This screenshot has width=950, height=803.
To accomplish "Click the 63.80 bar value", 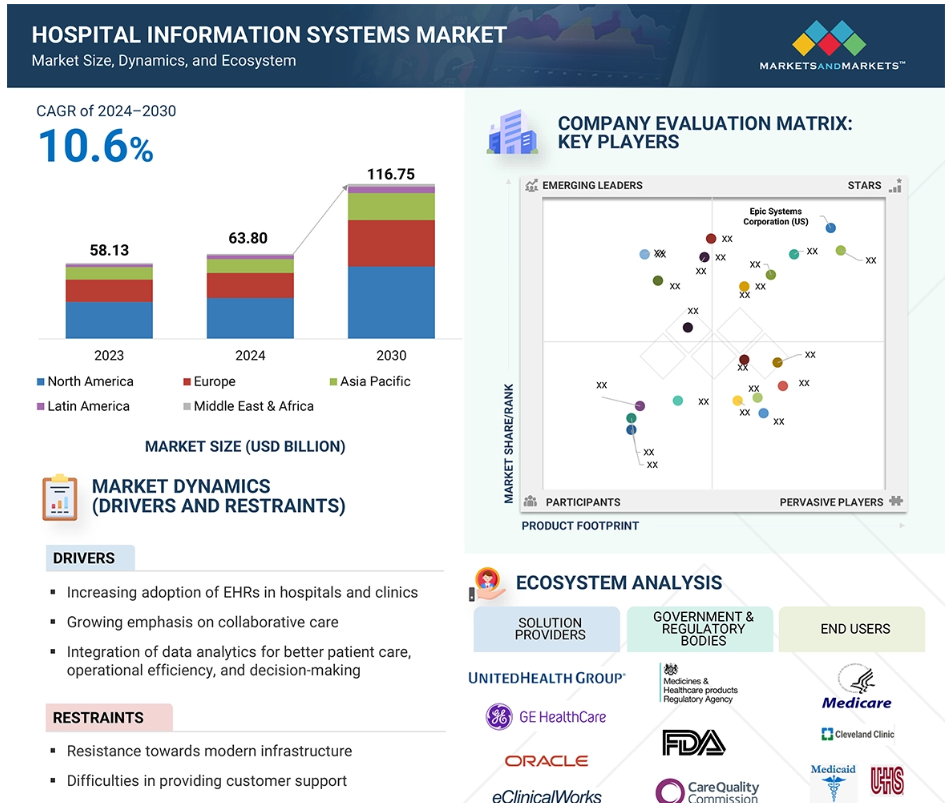I will [x=248, y=238].
